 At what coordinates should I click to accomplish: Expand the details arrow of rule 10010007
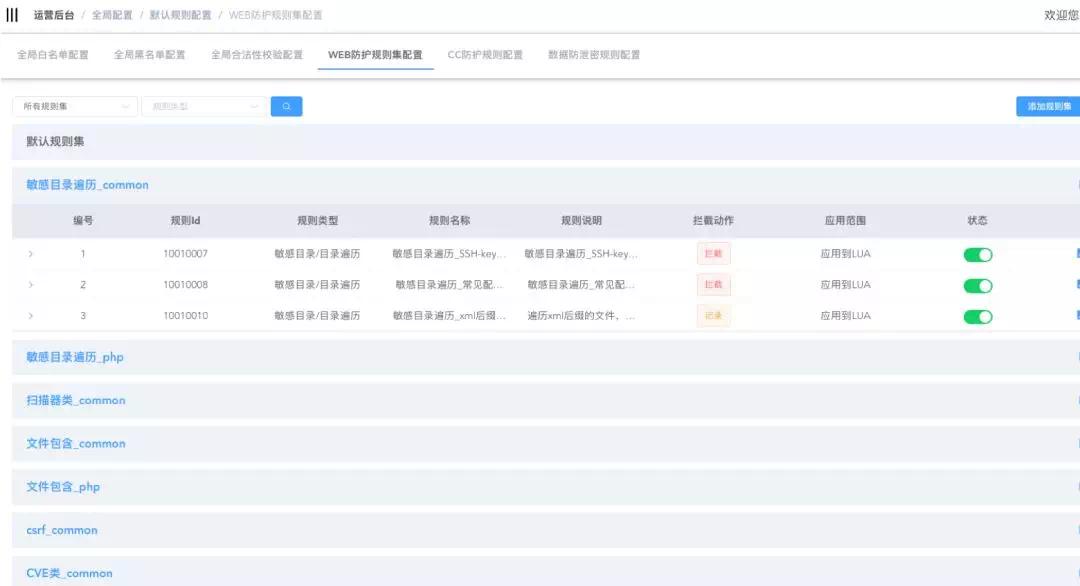point(30,254)
